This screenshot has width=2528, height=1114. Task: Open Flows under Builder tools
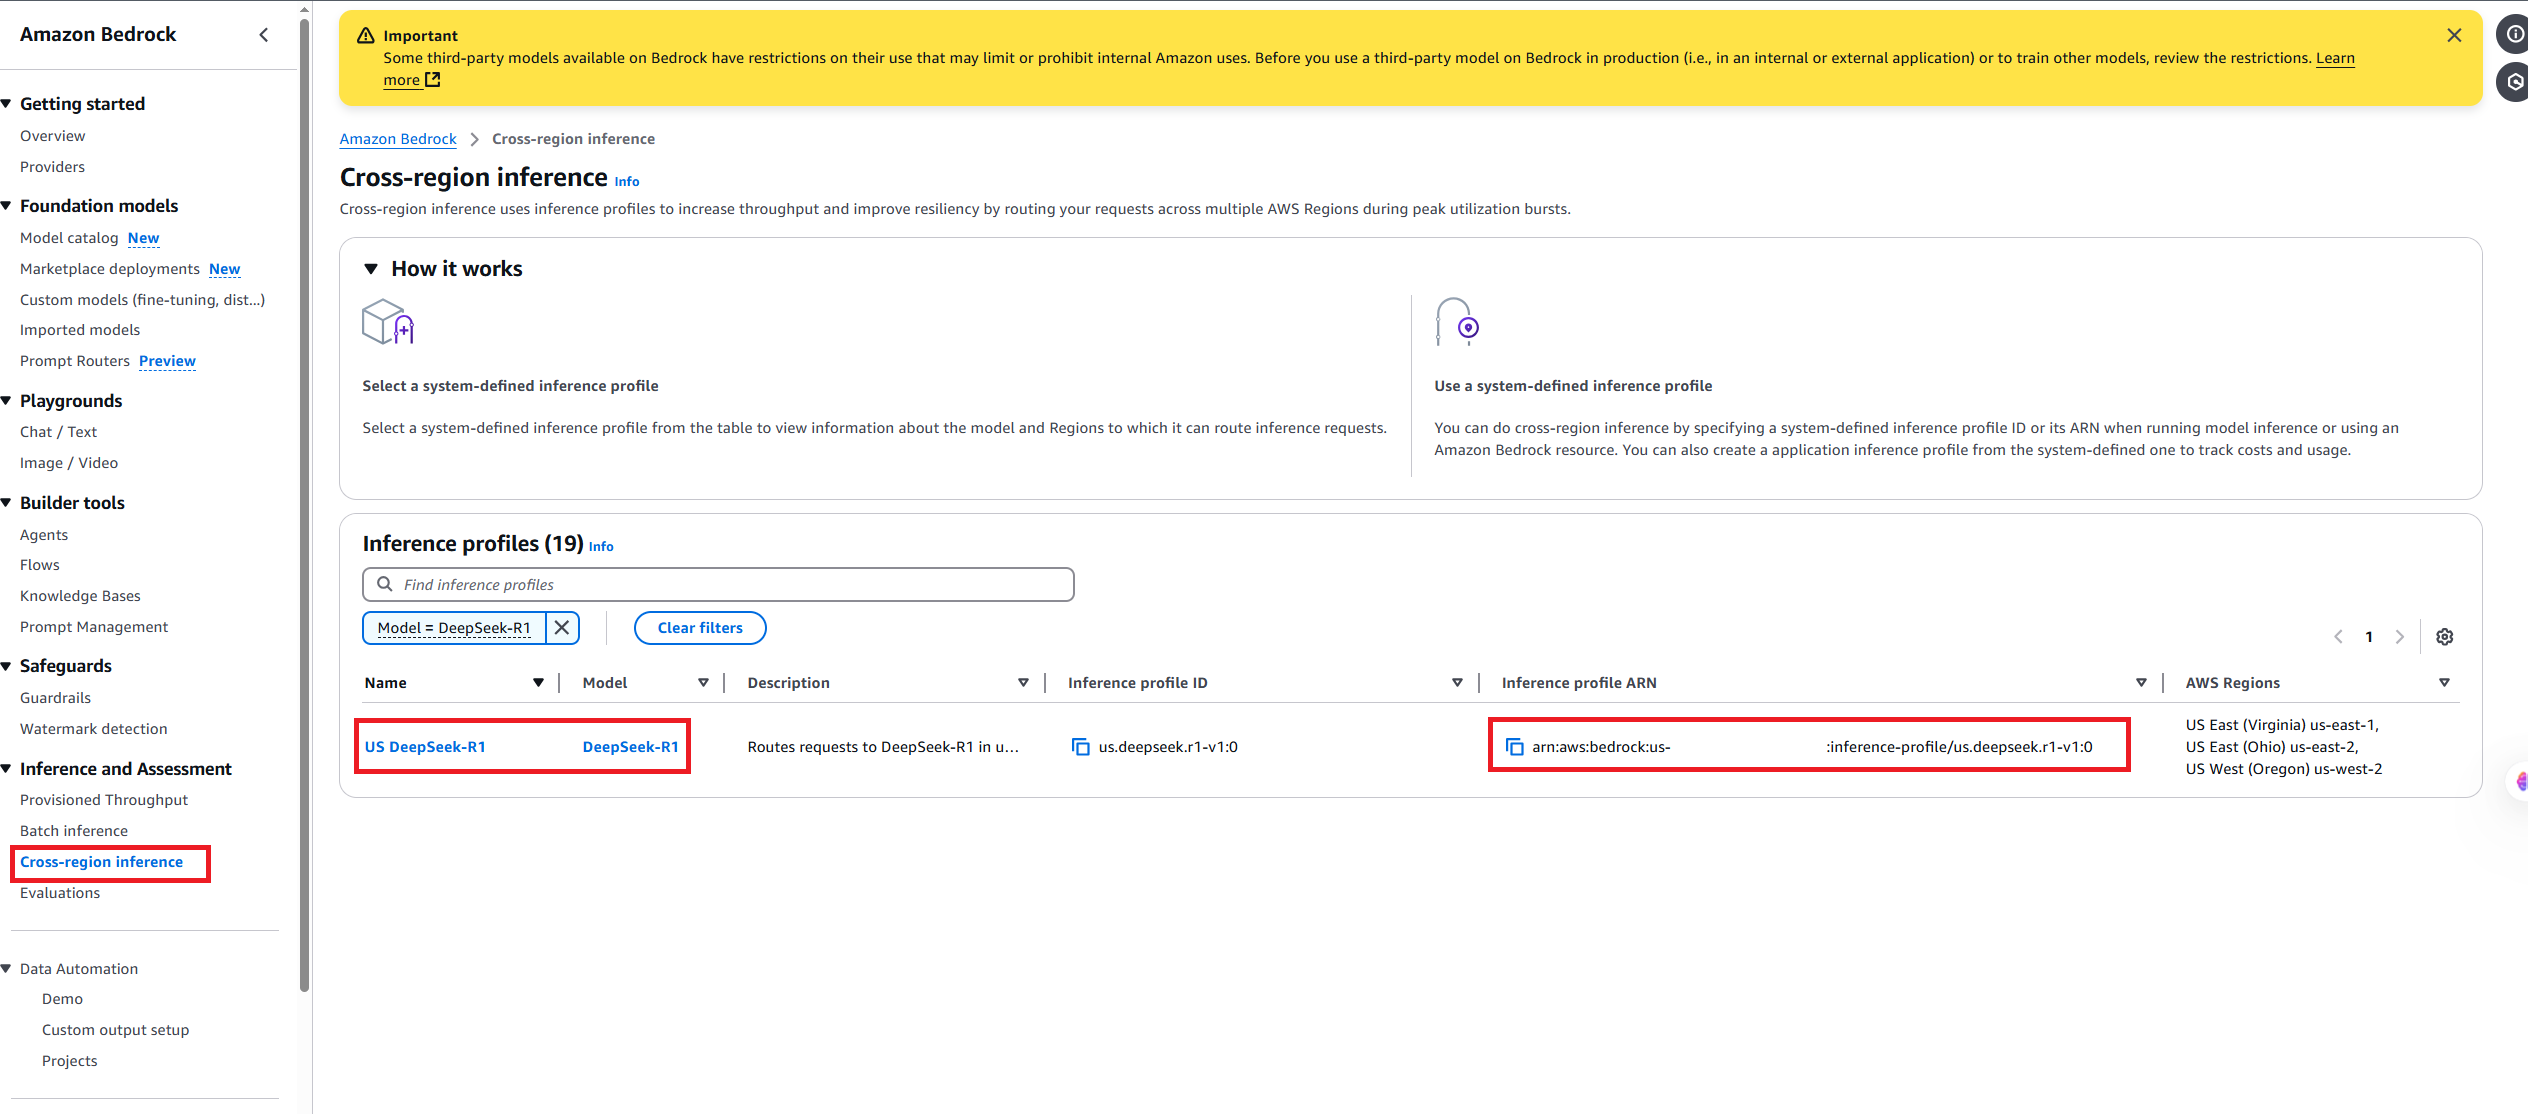coord(40,565)
